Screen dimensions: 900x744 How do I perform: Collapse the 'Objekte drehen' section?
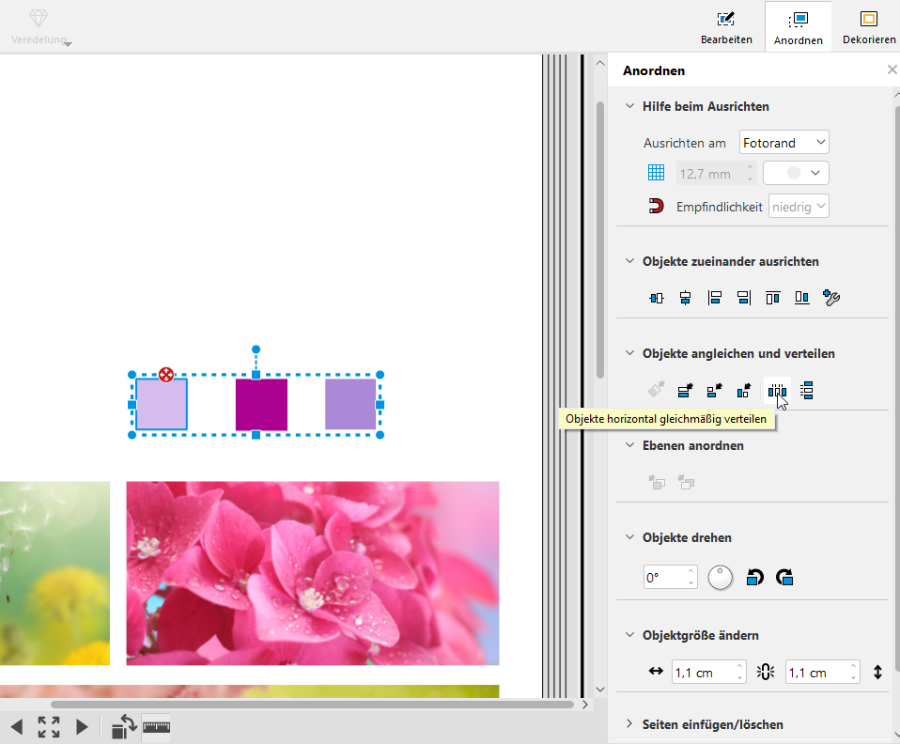(x=630, y=537)
